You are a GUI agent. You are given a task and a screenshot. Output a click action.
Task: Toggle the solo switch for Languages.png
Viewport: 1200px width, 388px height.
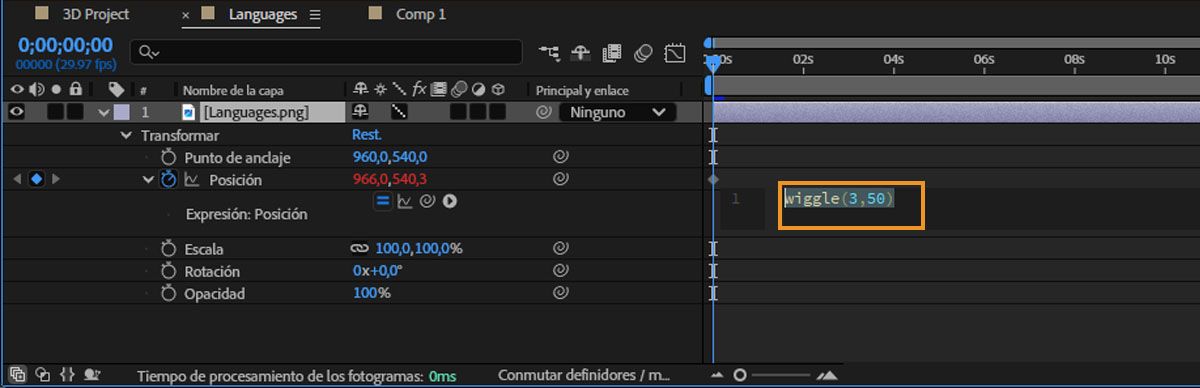(56, 112)
